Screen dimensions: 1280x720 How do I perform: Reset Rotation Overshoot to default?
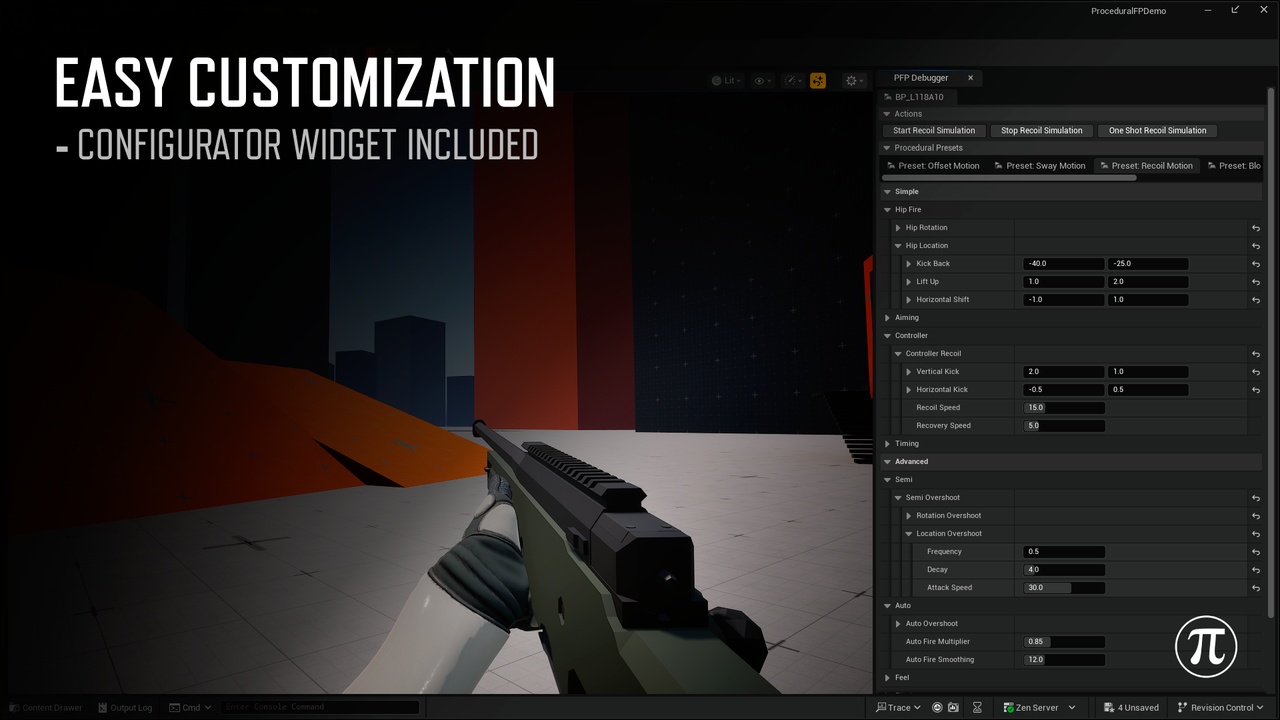tap(1256, 516)
